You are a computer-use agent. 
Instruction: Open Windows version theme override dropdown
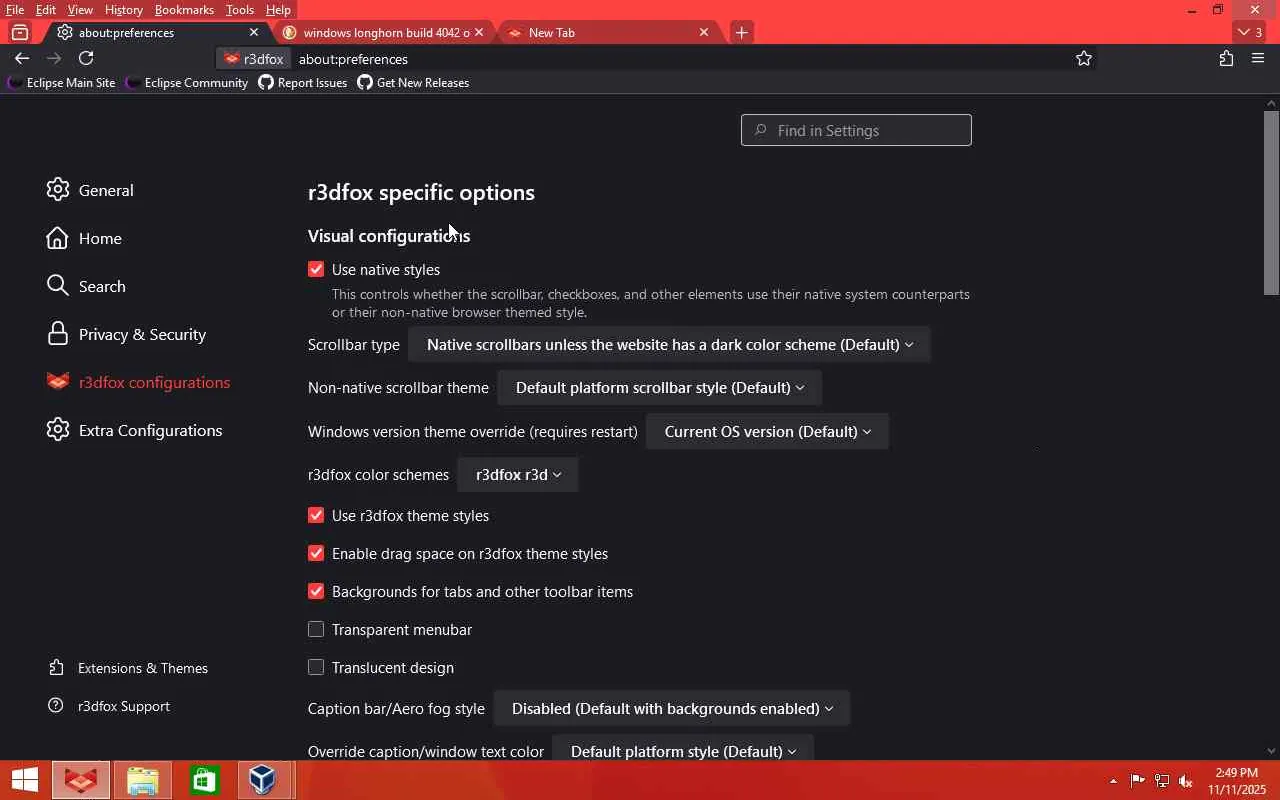[x=767, y=432]
